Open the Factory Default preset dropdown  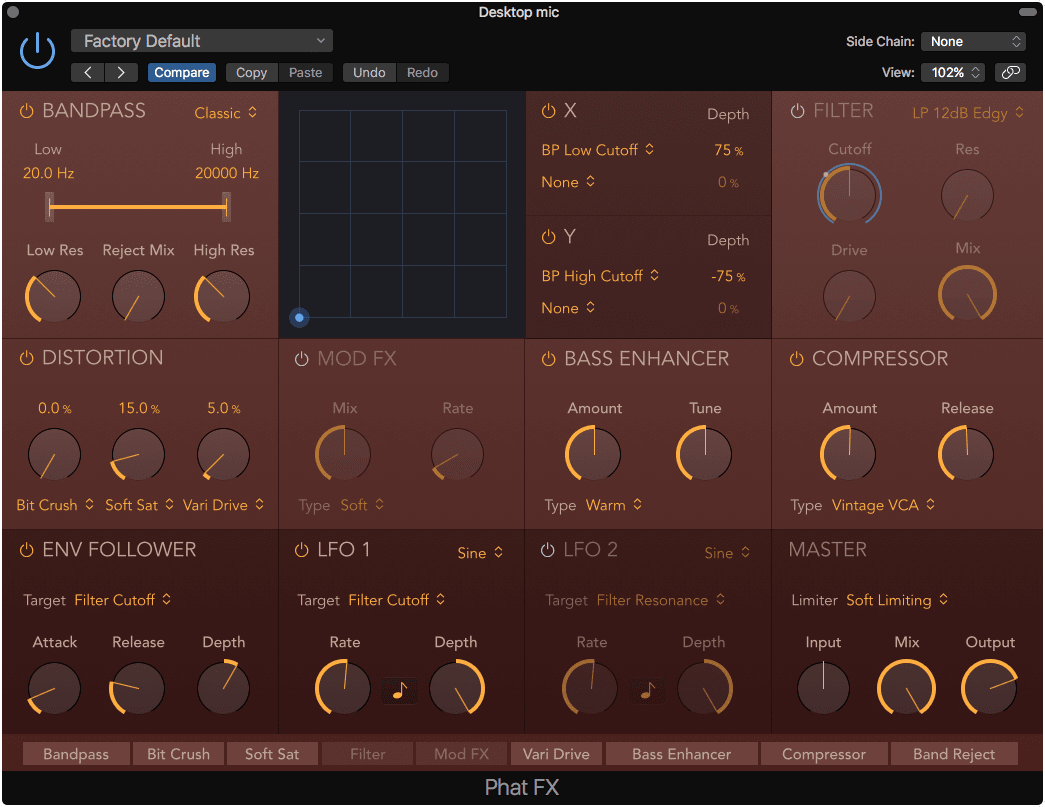tap(202, 41)
